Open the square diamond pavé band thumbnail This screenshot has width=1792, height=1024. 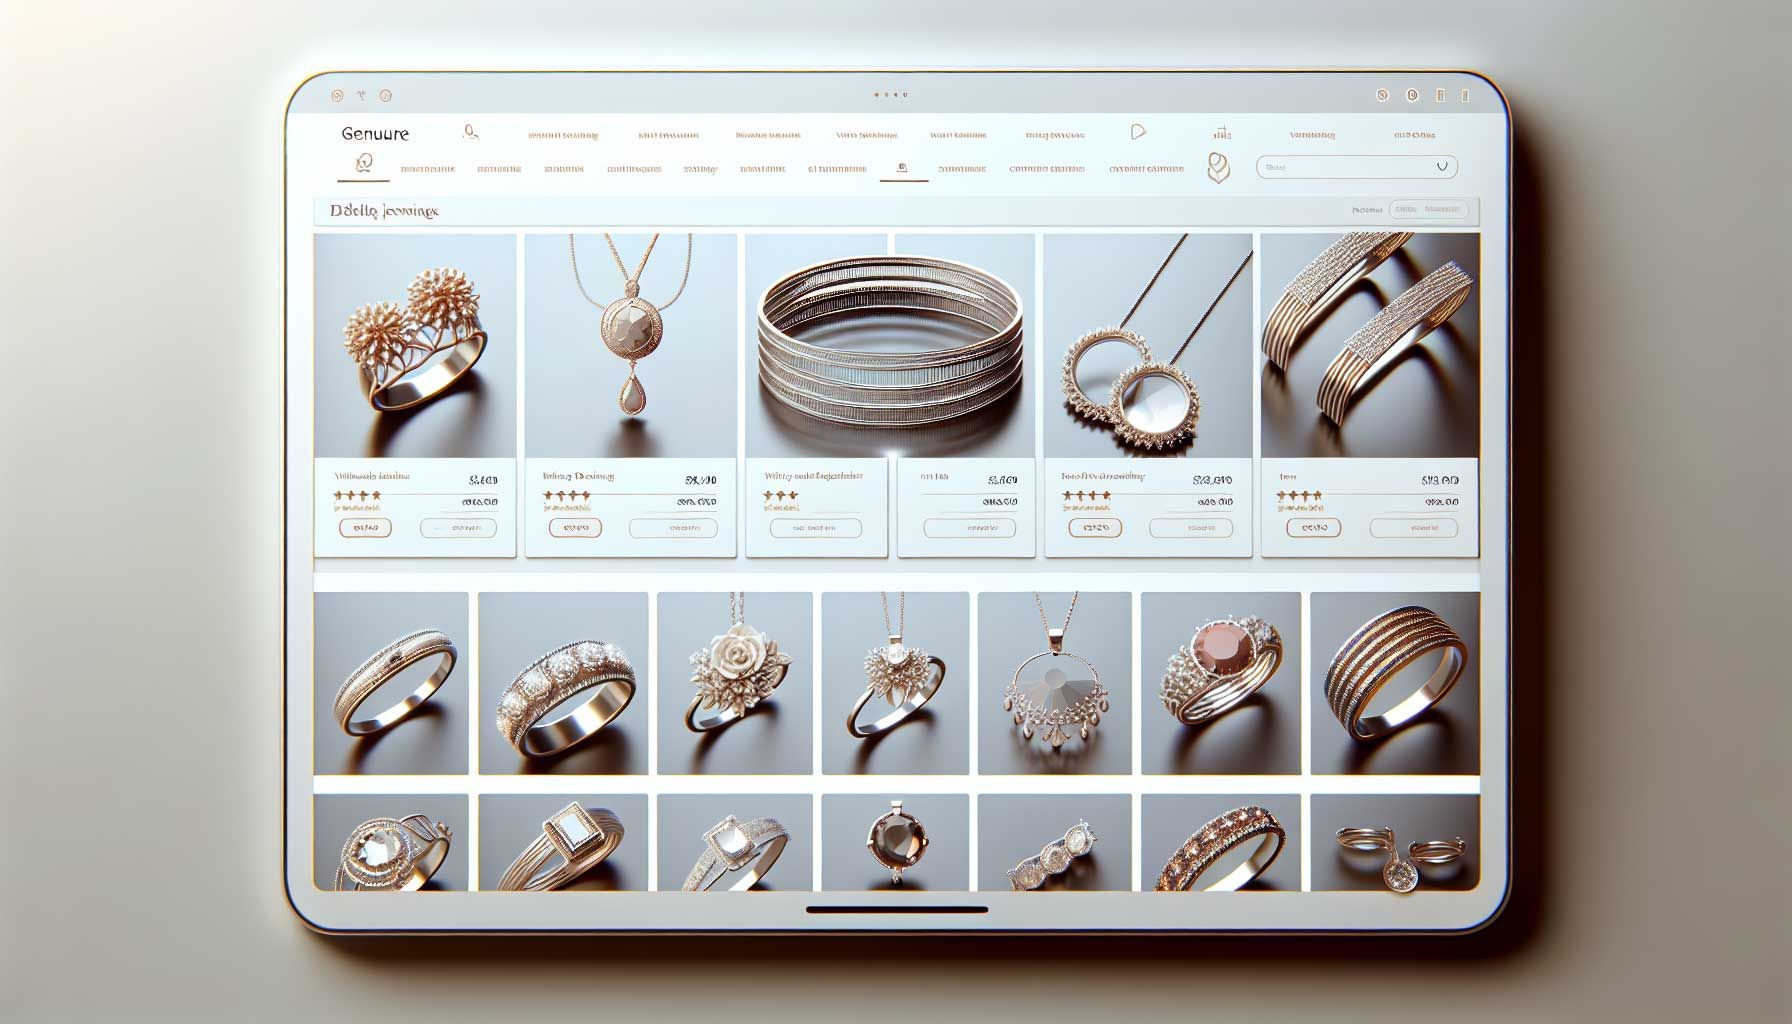tap(734, 842)
